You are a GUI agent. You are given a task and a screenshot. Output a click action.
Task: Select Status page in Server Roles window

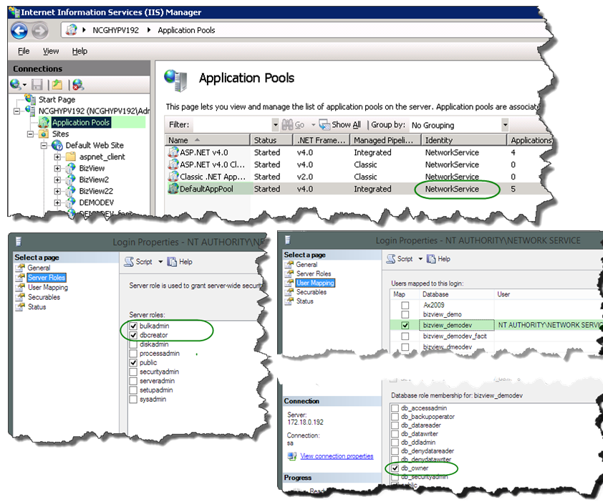click(x=37, y=307)
